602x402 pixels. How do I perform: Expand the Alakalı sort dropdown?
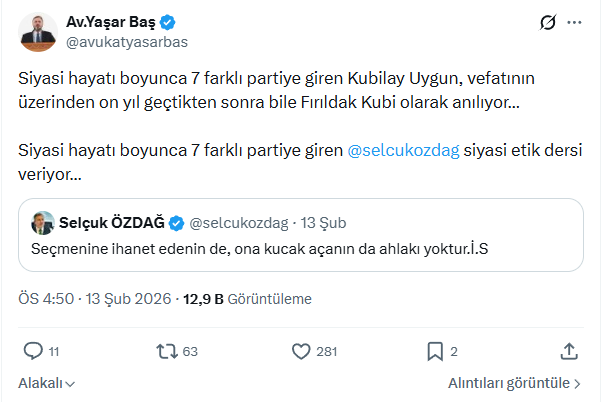pos(47,383)
